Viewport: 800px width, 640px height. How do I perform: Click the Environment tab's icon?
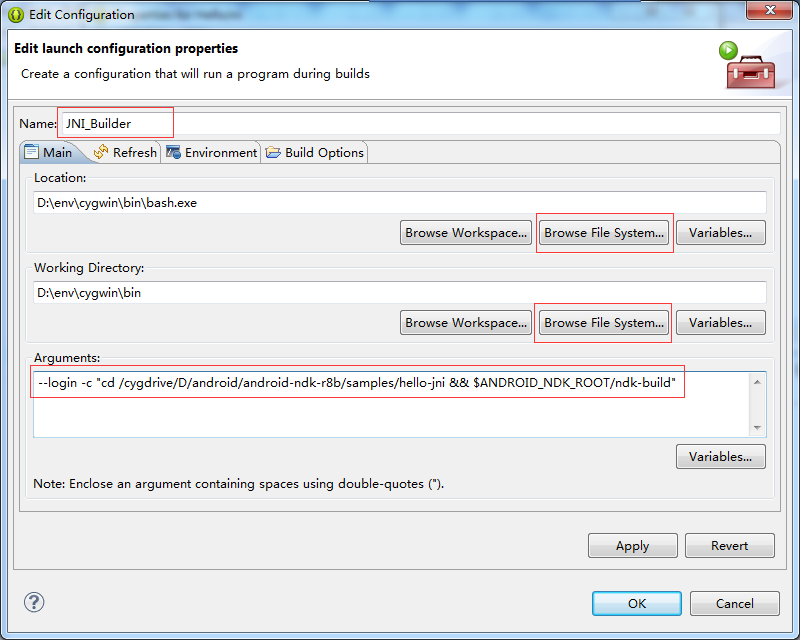tap(173, 152)
